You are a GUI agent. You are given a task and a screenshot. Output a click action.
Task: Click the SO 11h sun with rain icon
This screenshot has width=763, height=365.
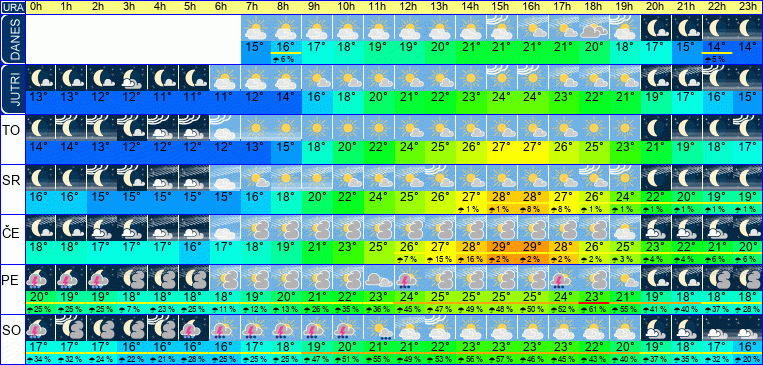(379, 328)
